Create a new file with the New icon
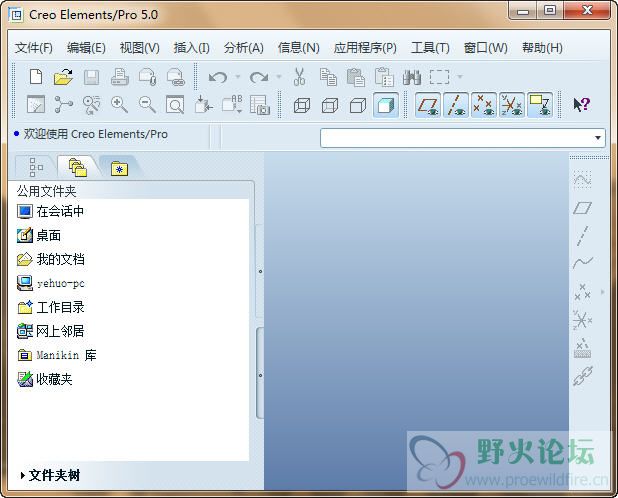The image size is (618, 498). tap(36, 76)
